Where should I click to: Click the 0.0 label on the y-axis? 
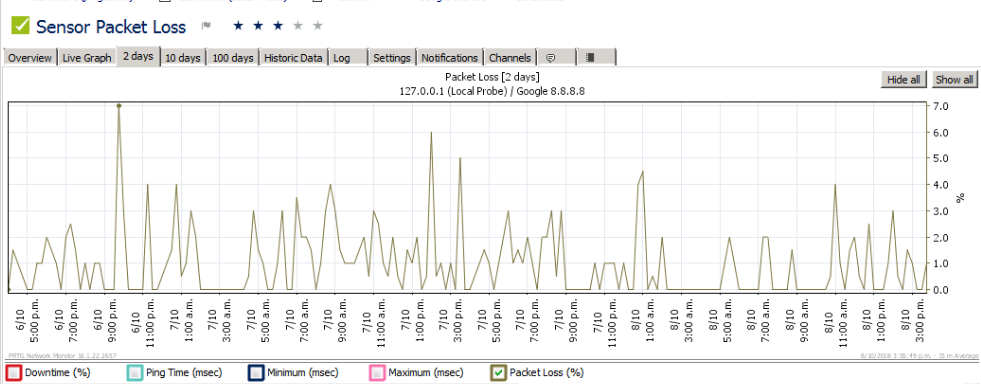[x=940, y=290]
